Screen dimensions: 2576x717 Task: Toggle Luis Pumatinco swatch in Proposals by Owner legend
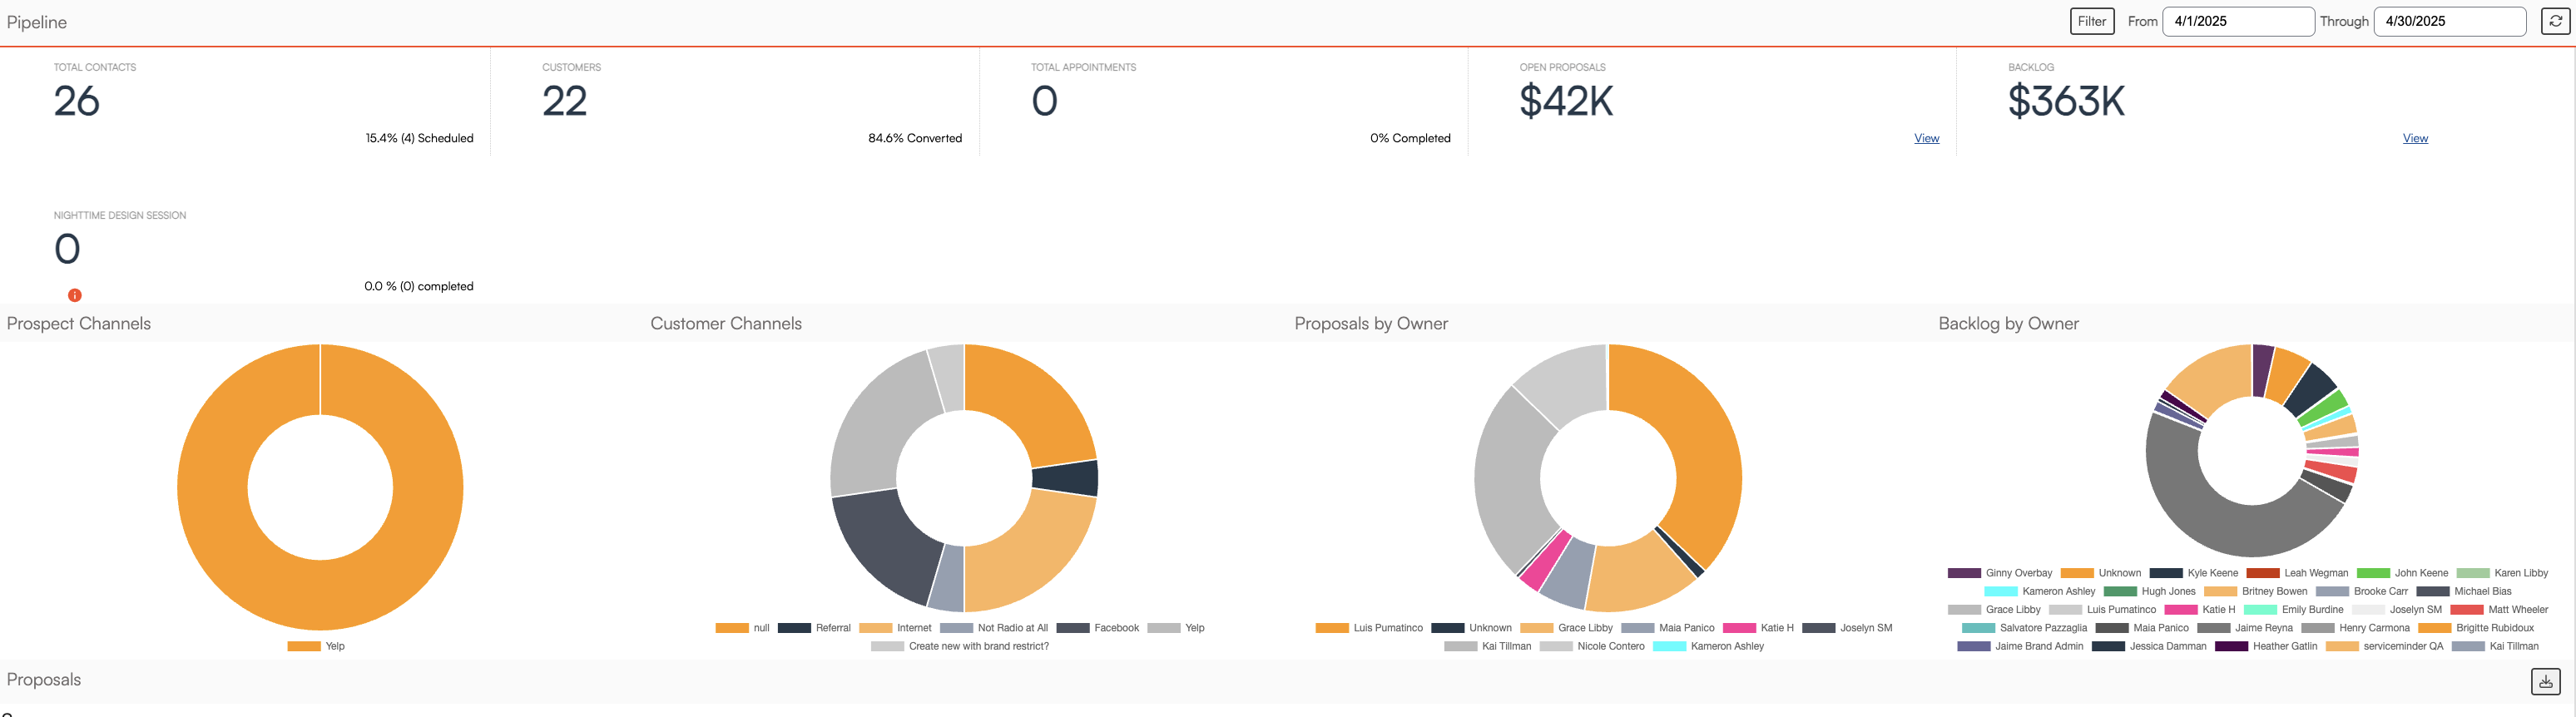tap(1332, 628)
